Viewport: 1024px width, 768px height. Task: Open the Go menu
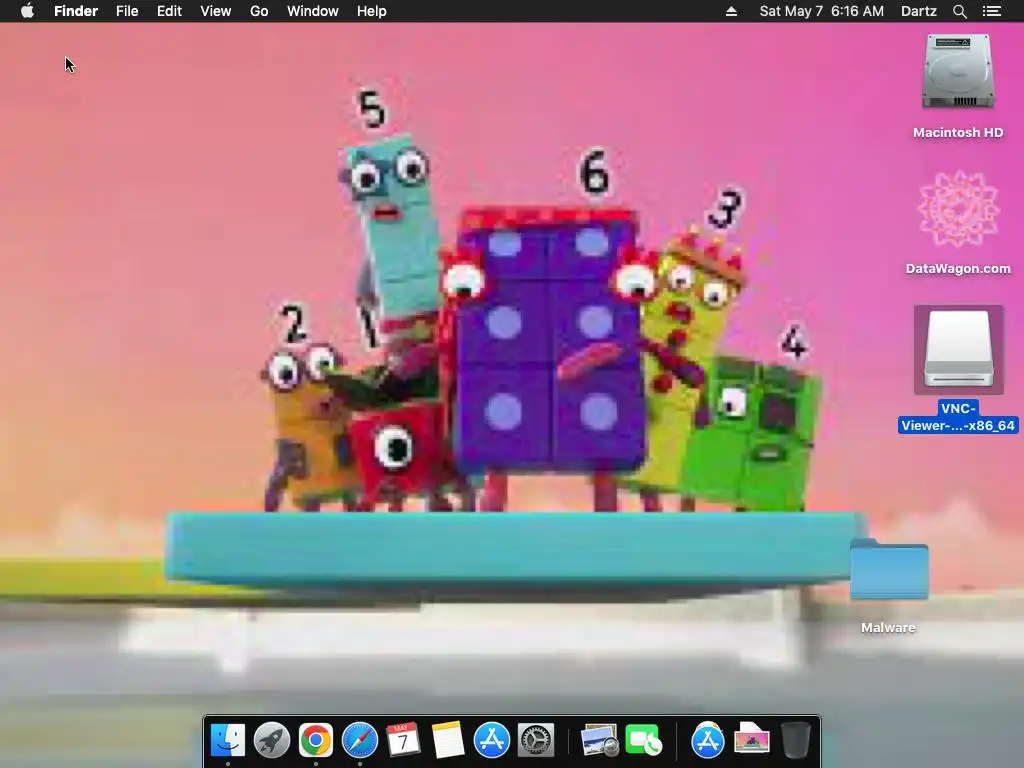click(259, 11)
